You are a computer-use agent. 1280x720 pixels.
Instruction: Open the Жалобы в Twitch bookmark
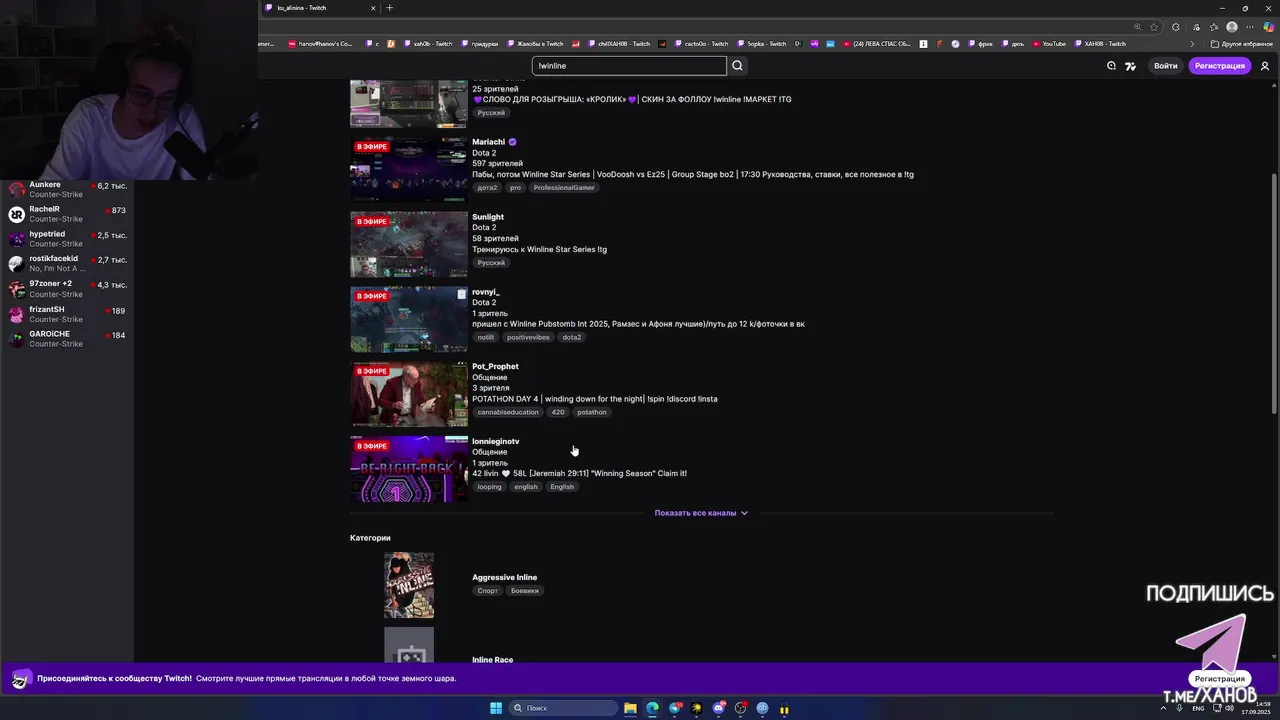535,44
